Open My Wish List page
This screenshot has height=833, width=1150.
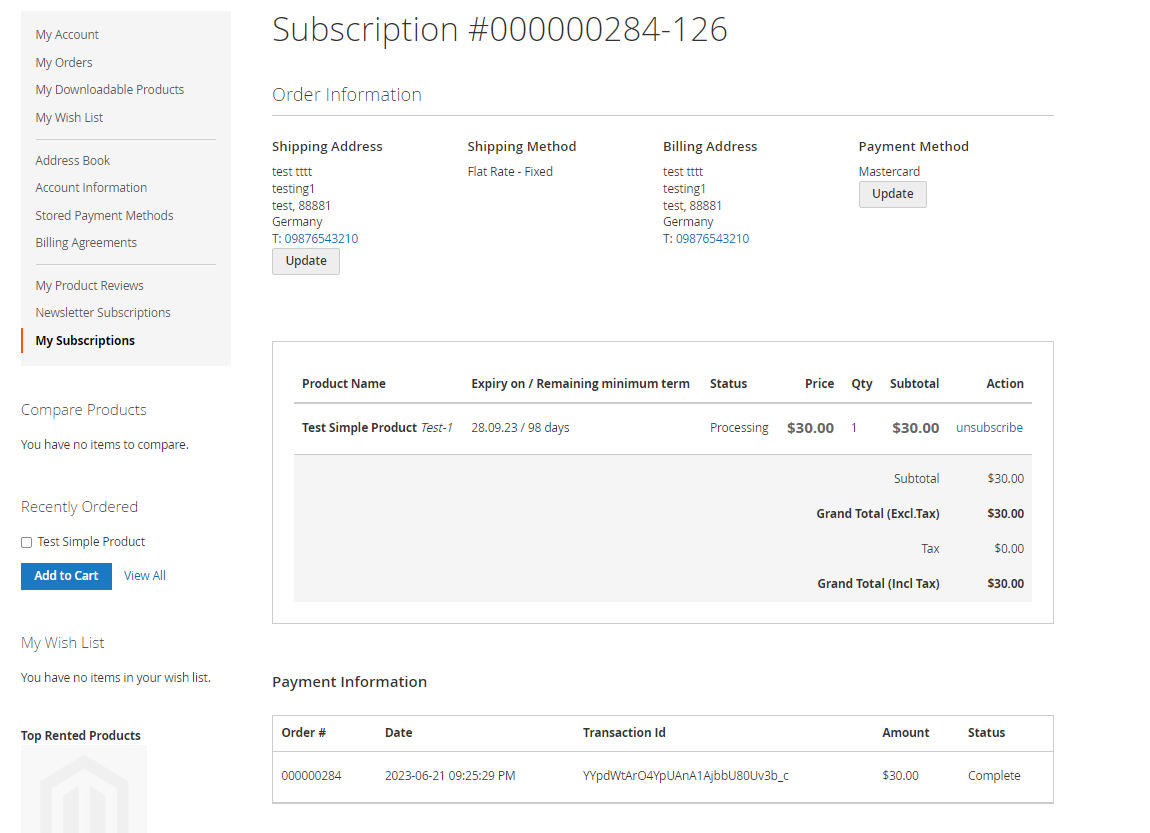coord(69,117)
